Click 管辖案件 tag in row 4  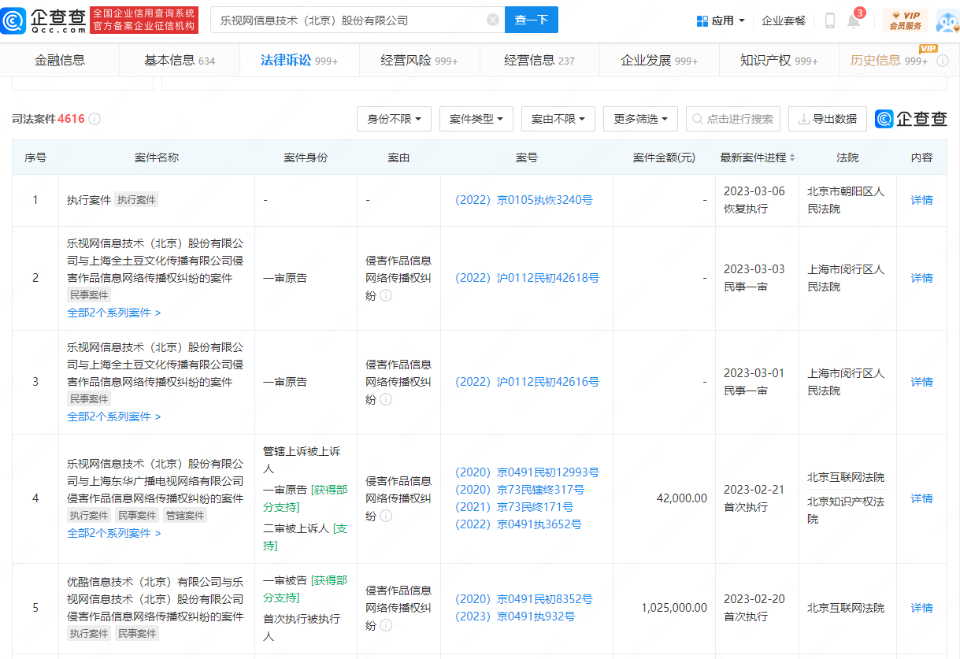tap(185, 516)
